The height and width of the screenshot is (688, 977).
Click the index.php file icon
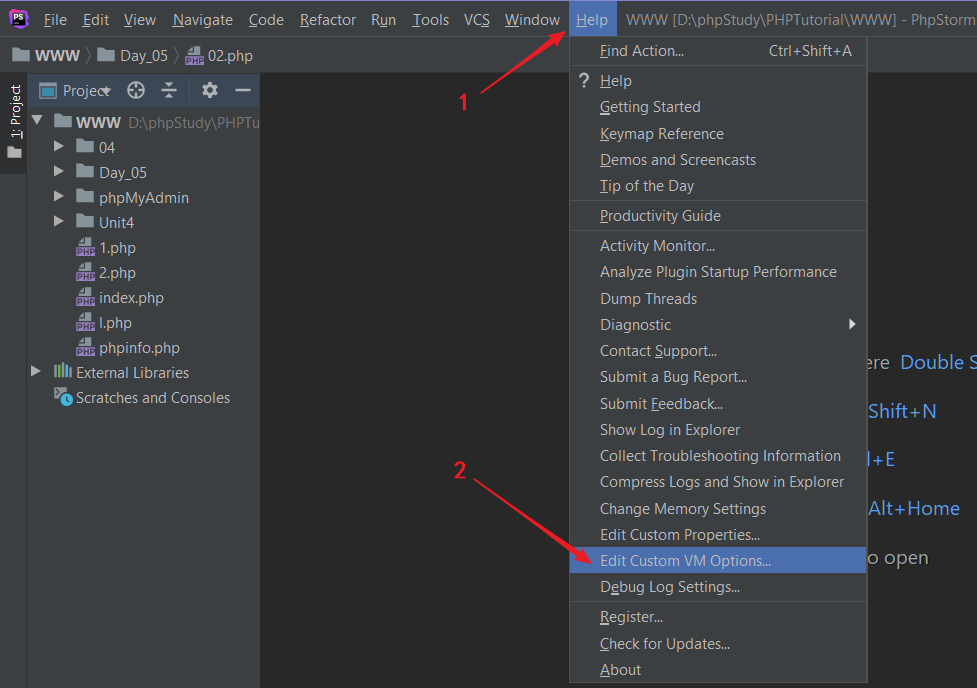[x=85, y=297]
